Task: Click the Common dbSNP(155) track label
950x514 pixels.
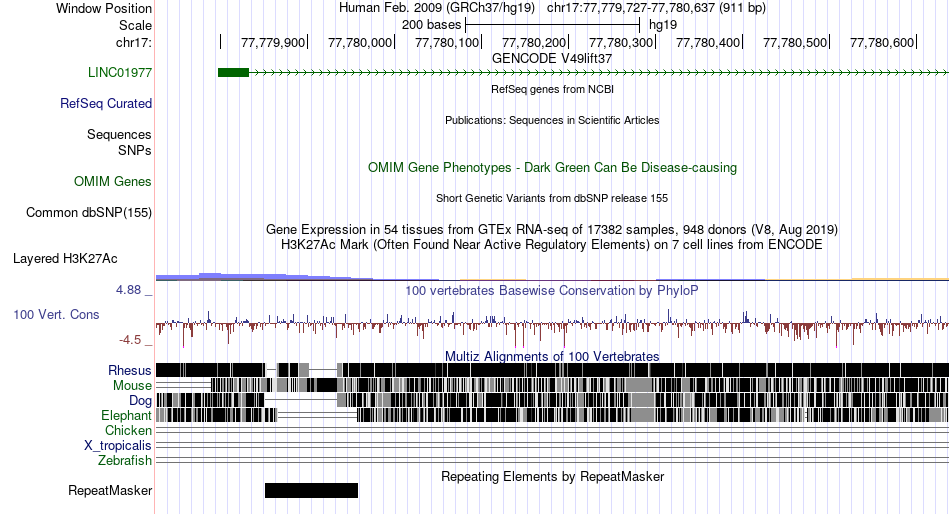Action: (89, 213)
